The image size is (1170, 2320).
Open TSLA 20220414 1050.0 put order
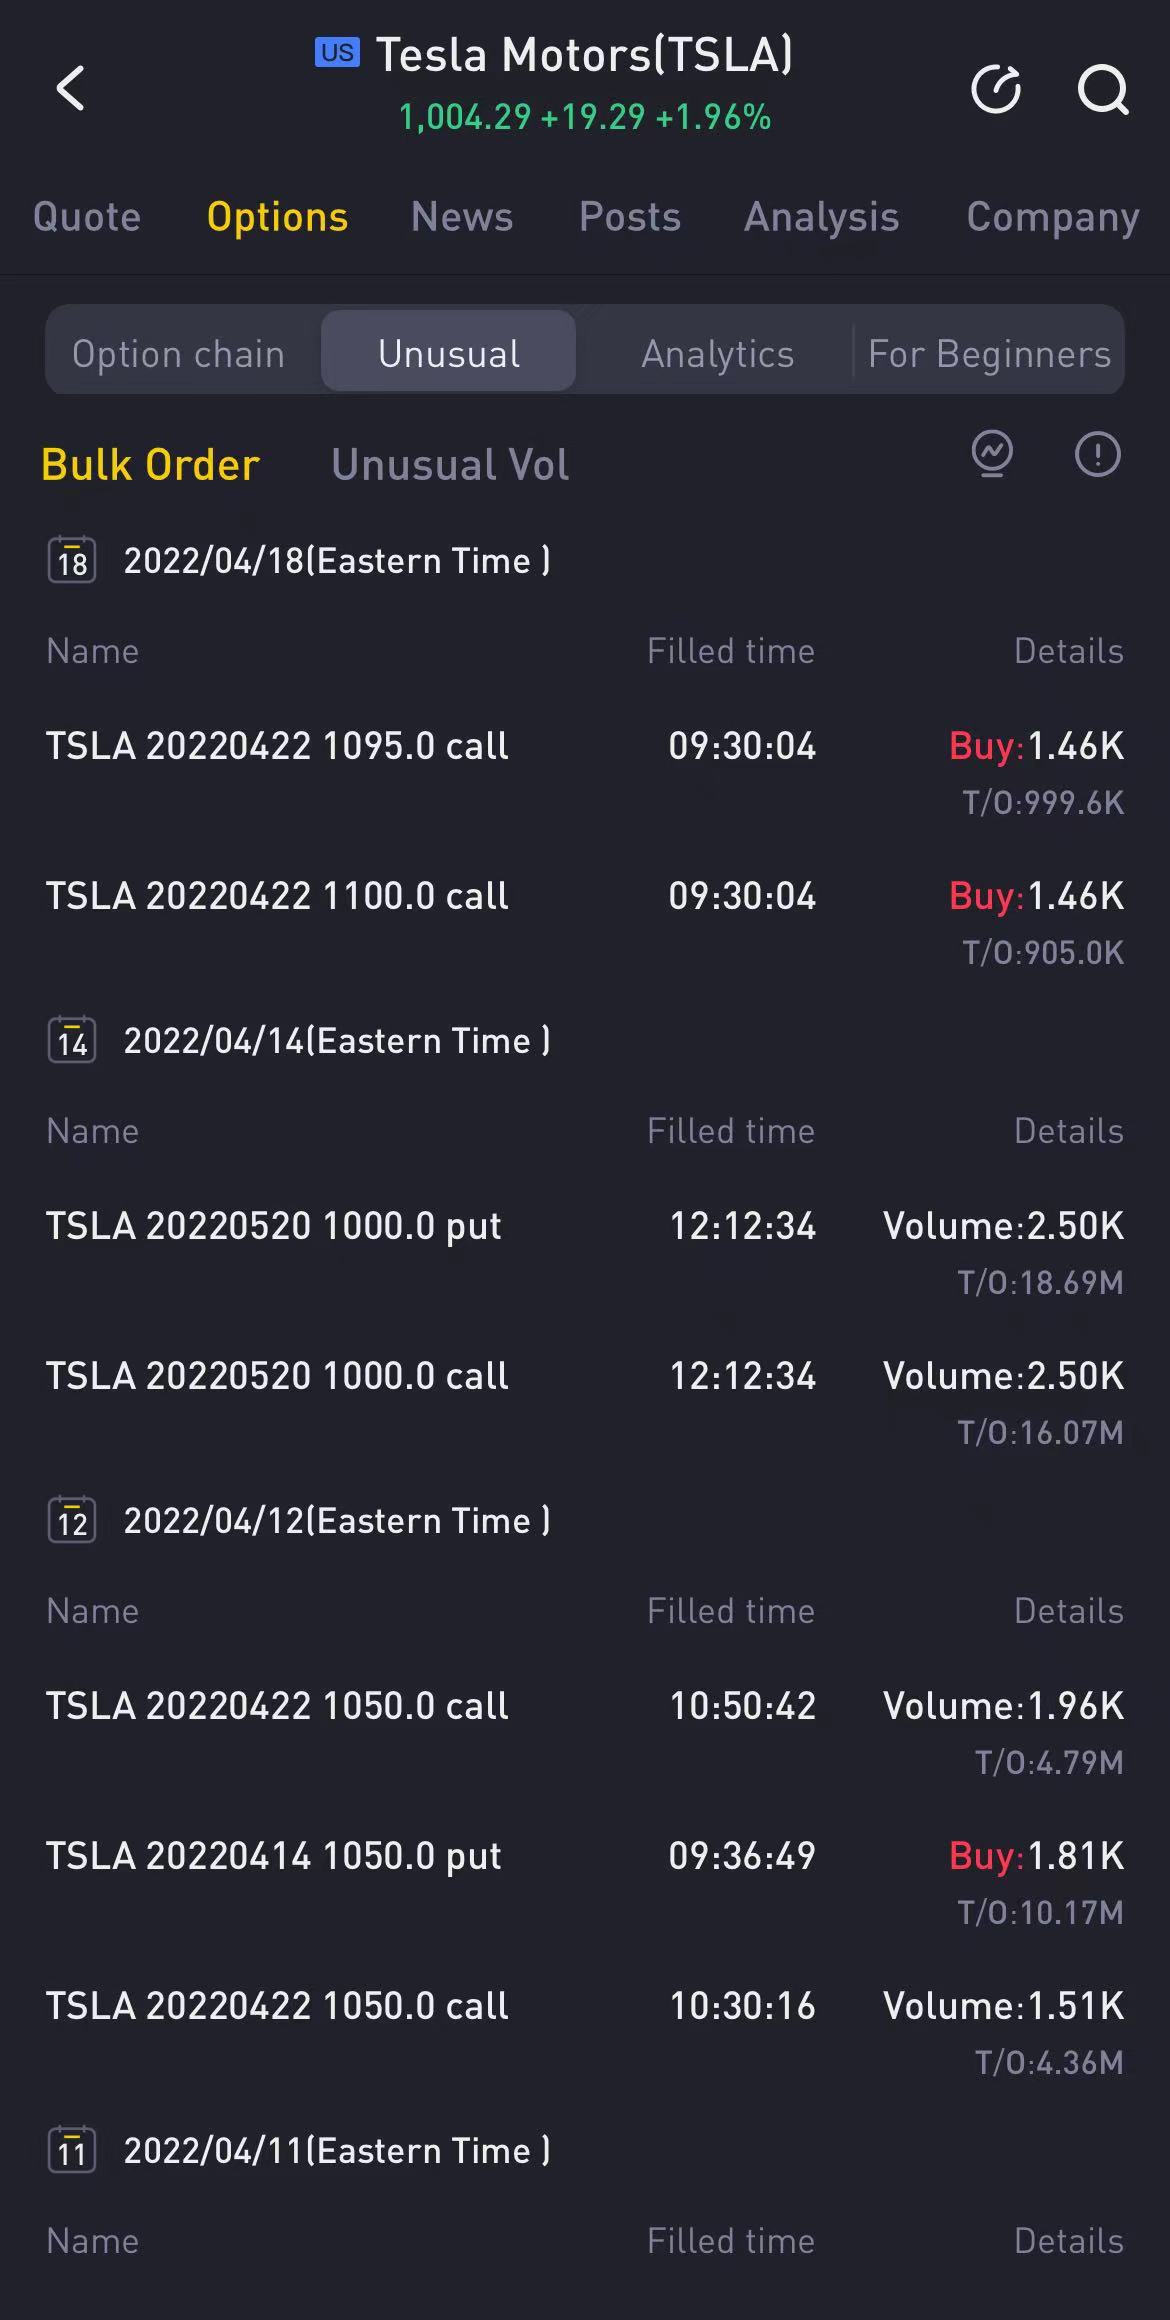click(274, 1856)
